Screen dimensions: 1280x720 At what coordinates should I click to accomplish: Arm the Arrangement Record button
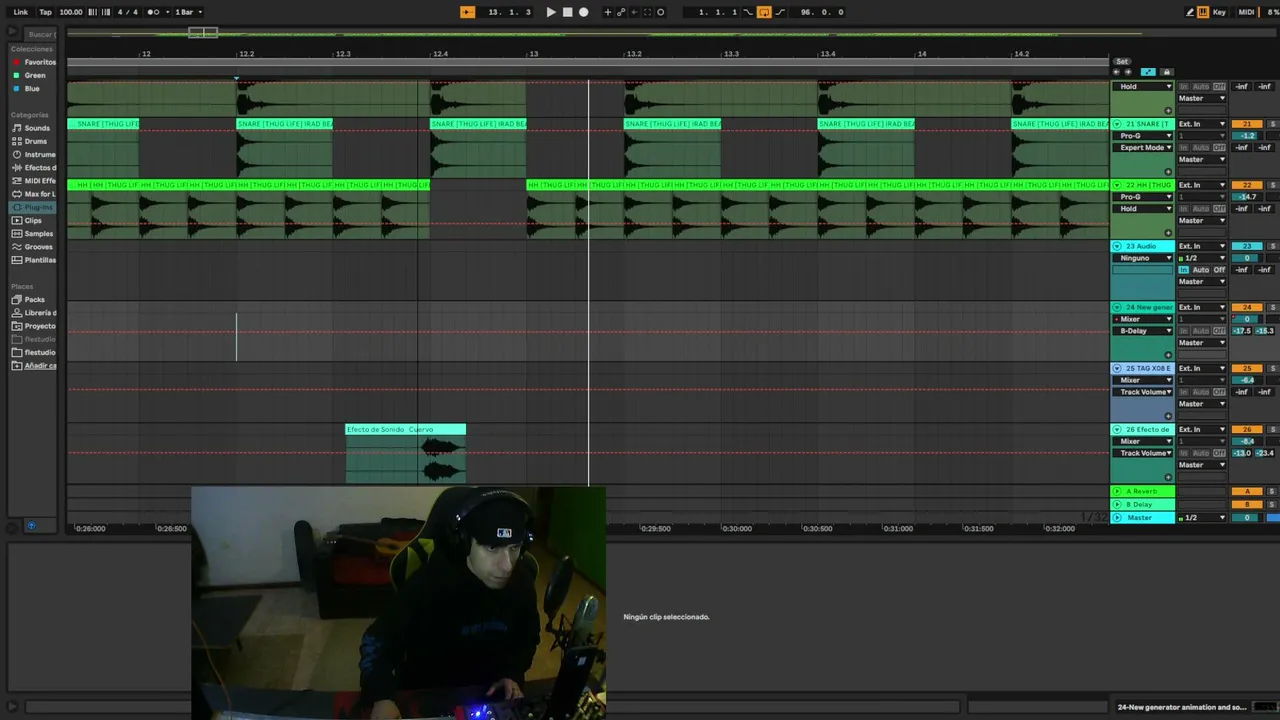[x=584, y=12]
